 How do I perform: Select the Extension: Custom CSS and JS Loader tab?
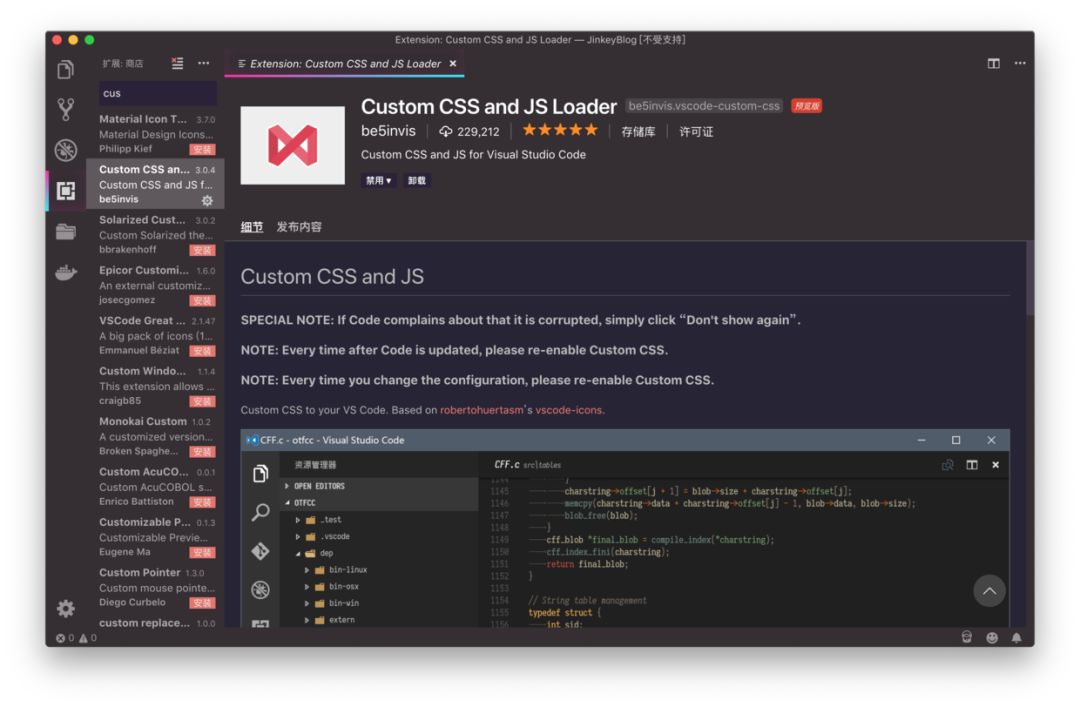[344, 63]
